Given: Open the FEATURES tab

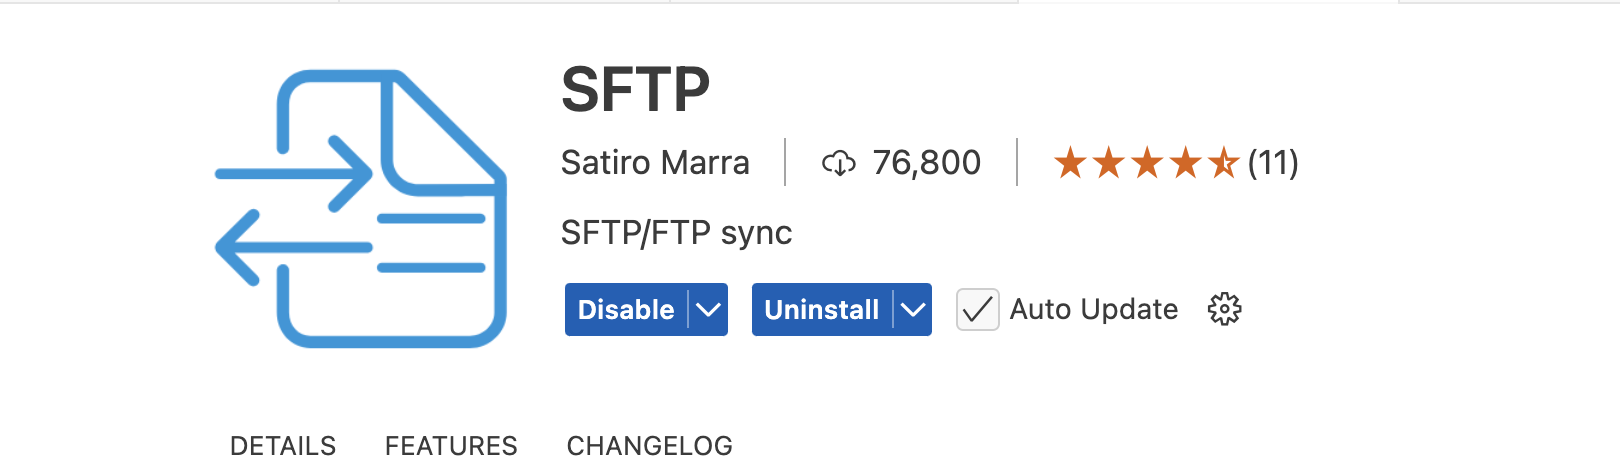Looking at the screenshot, I should [451, 446].
